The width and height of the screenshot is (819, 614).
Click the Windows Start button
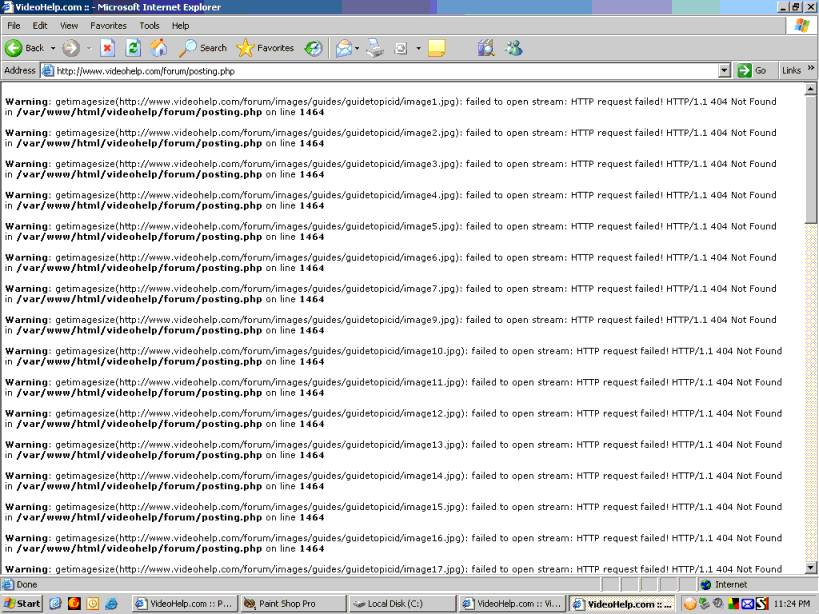click(x=22, y=604)
